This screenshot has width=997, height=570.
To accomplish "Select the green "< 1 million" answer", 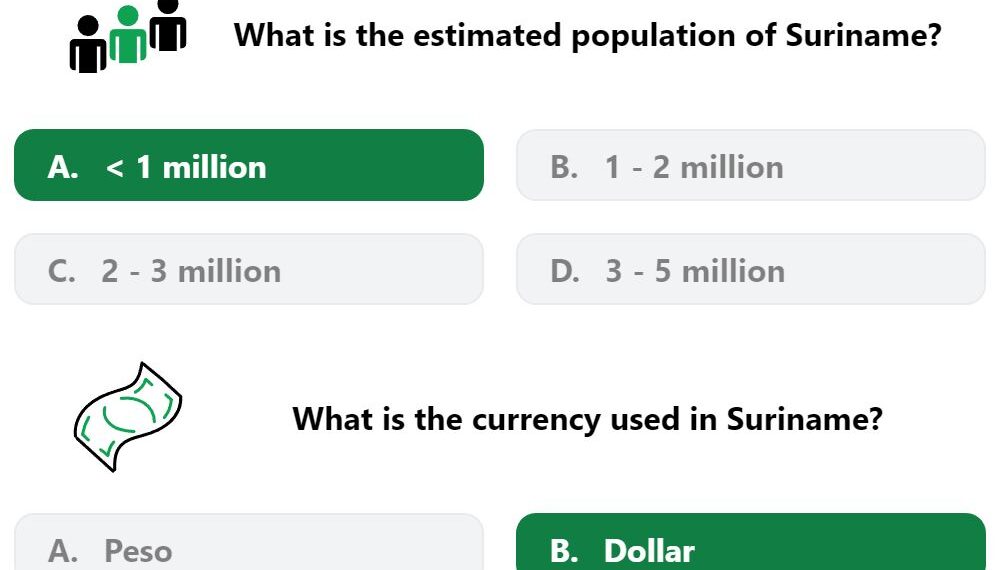I will click(x=249, y=165).
